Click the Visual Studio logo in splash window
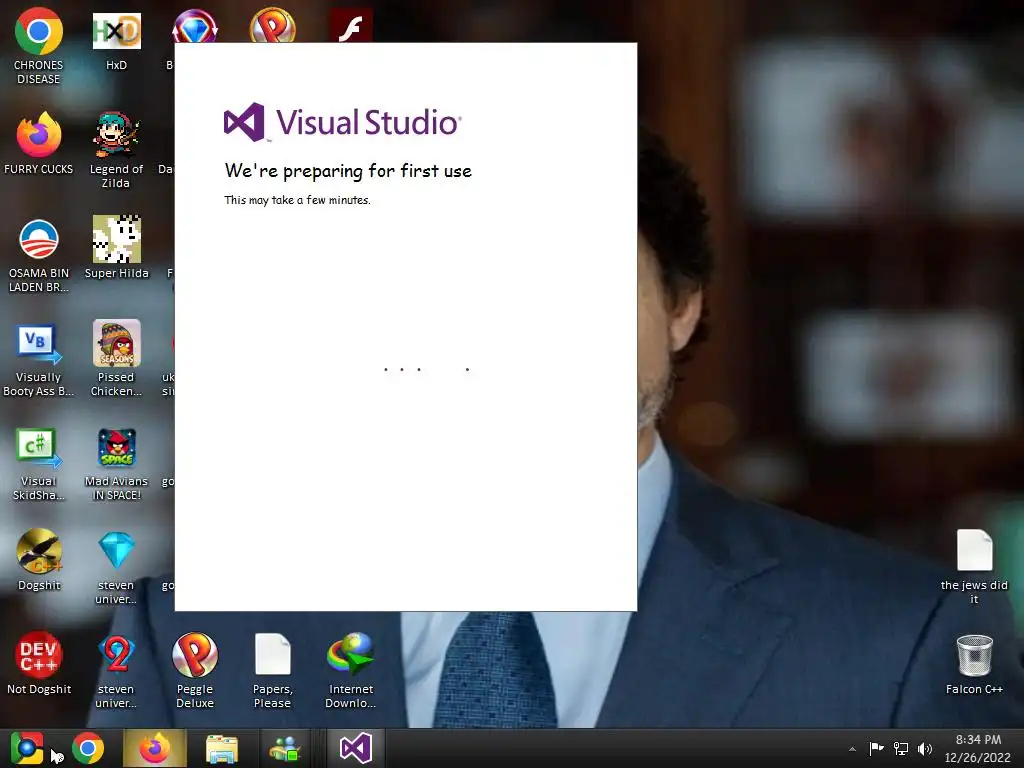 click(x=342, y=122)
